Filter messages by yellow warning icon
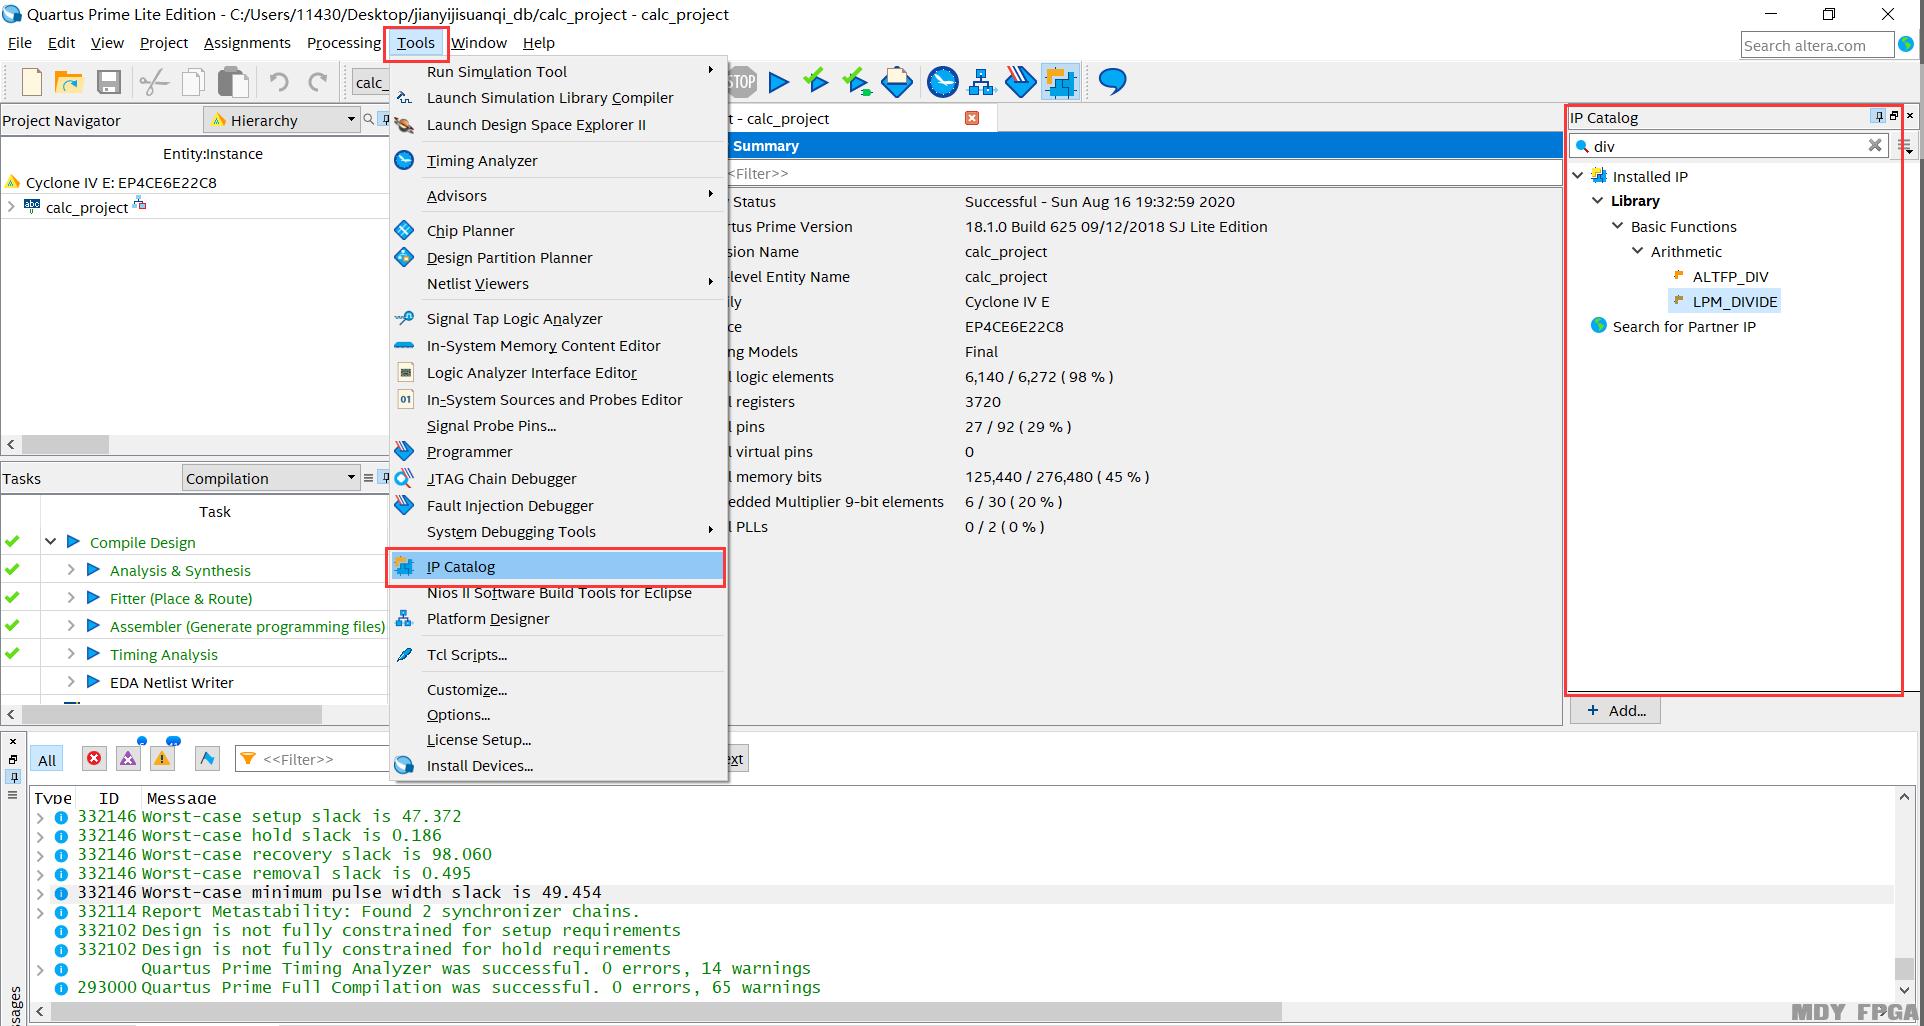The height and width of the screenshot is (1026, 1924). point(162,759)
